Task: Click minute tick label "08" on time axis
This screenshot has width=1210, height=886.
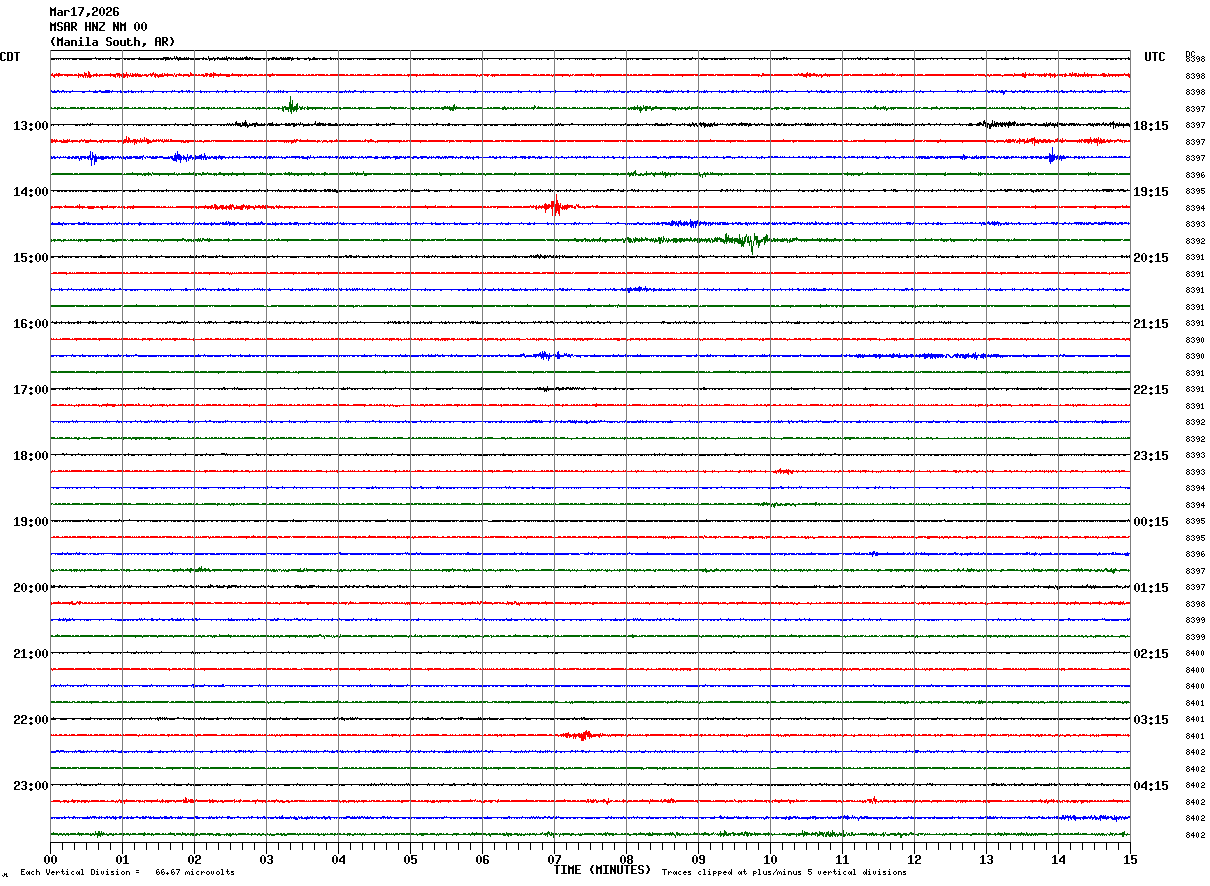Action: (626, 859)
